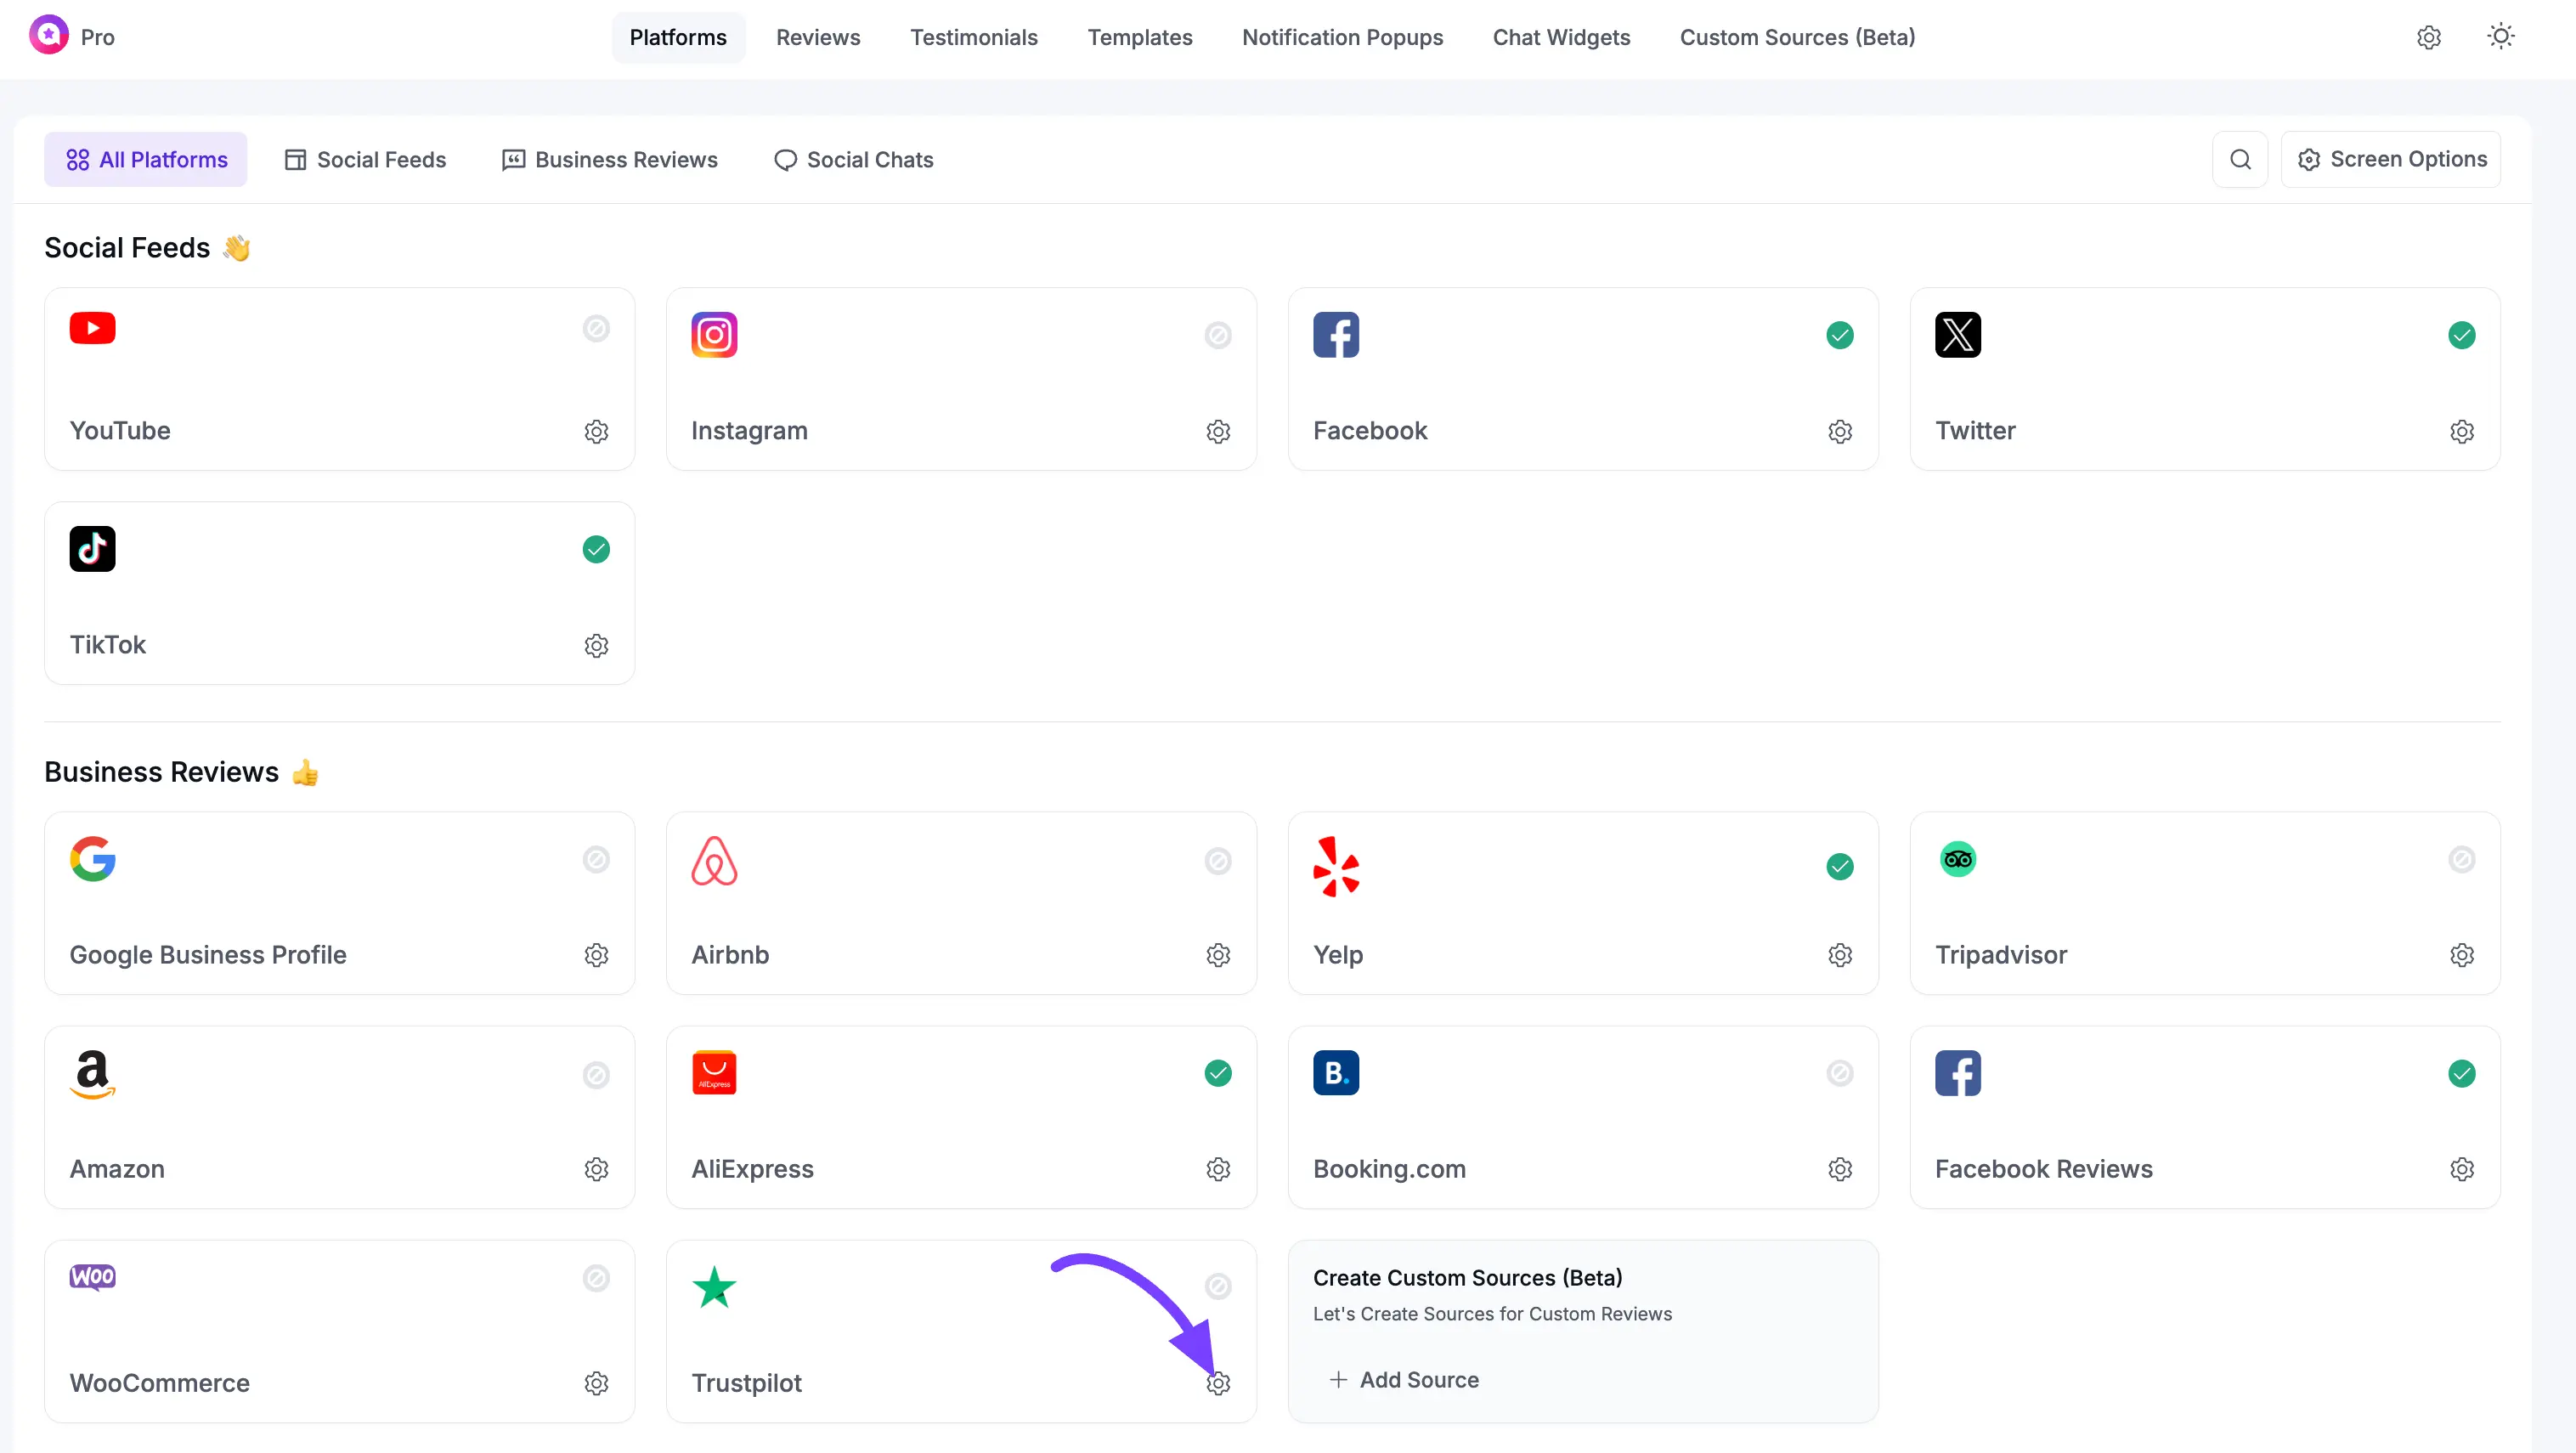Toggle AliExpress active status checkmark

[1218, 1073]
